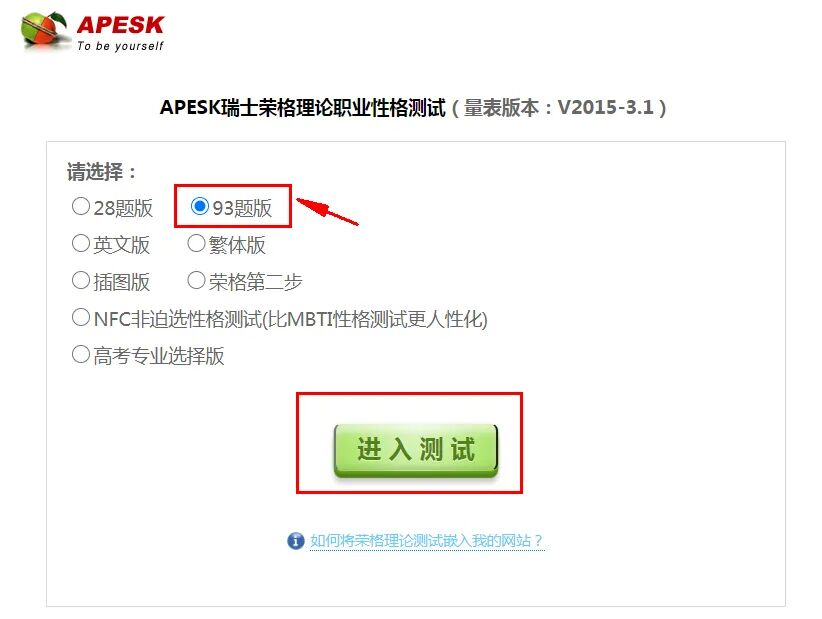Click the red arrow pointing at 93题版
Screen dimensions: 822x619
click(x=327, y=211)
